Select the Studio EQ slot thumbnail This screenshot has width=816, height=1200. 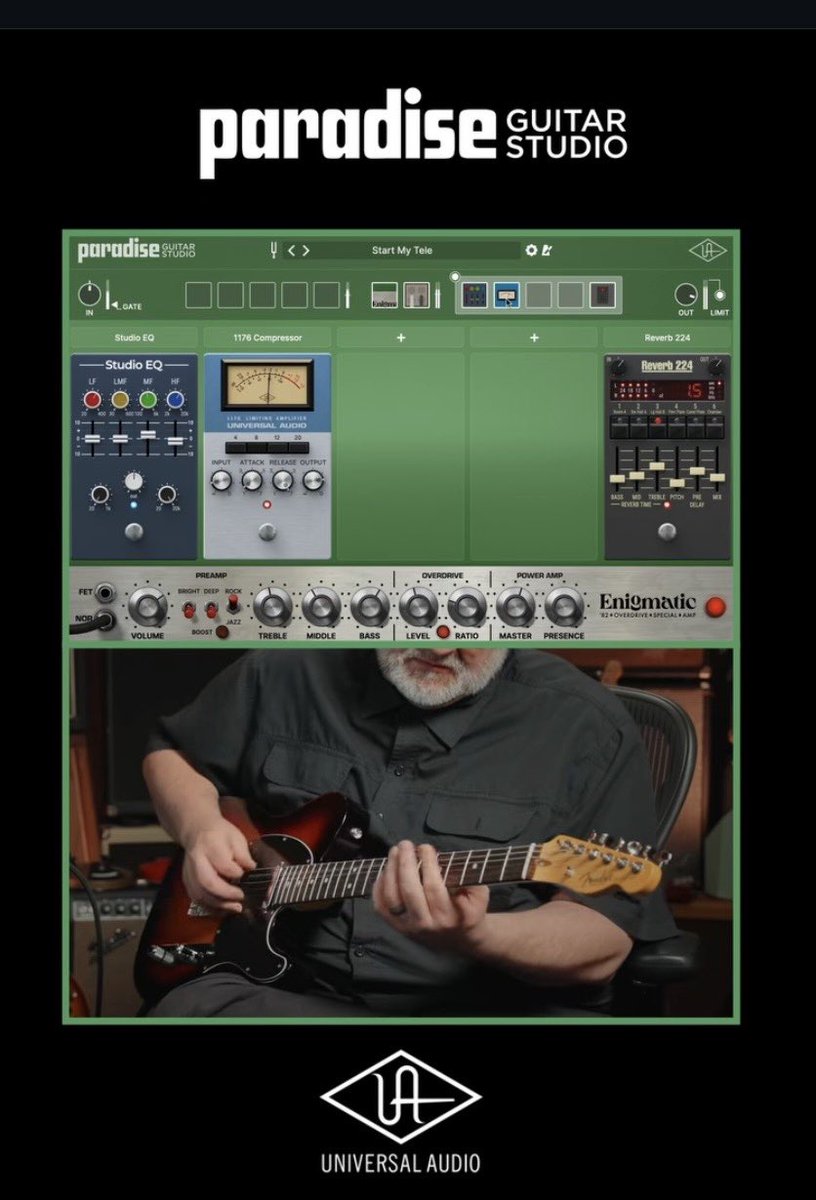474,295
